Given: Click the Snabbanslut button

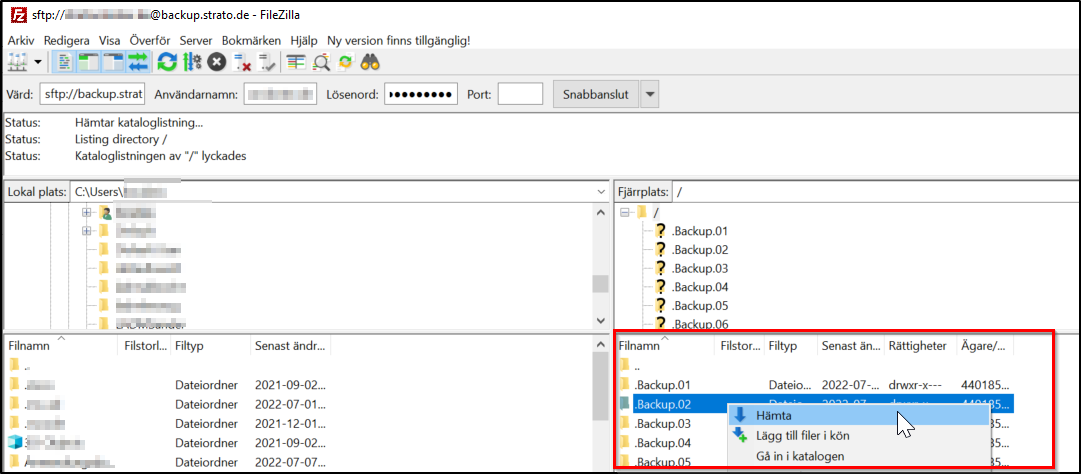Looking at the screenshot, I should (595, 96).
